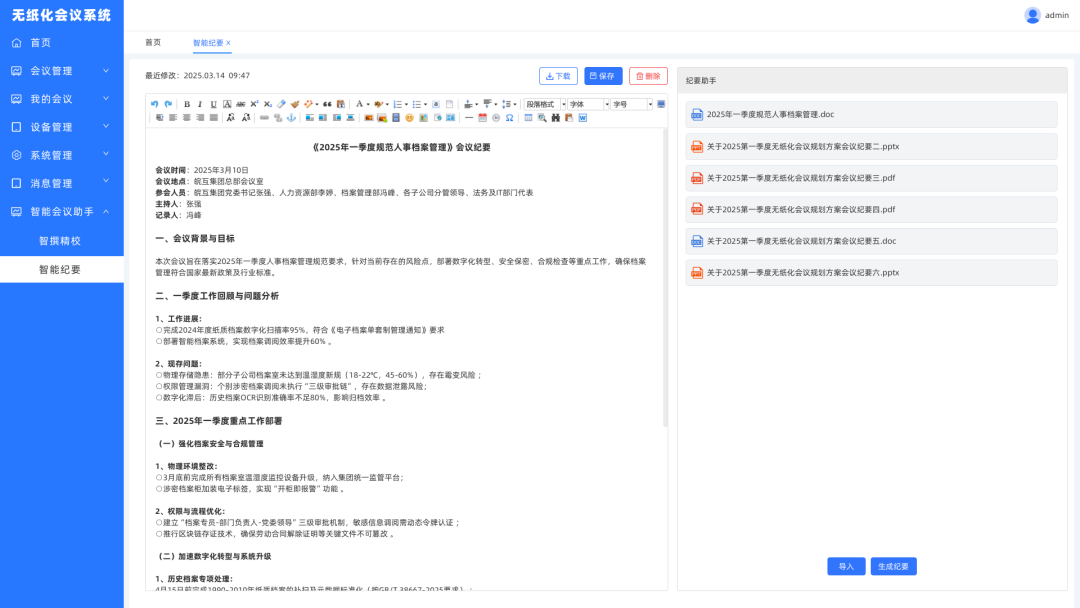Screen dimensions: 1080x608
Task: Toggle bold formatting in the editor
Action: [x=187, y=104]
